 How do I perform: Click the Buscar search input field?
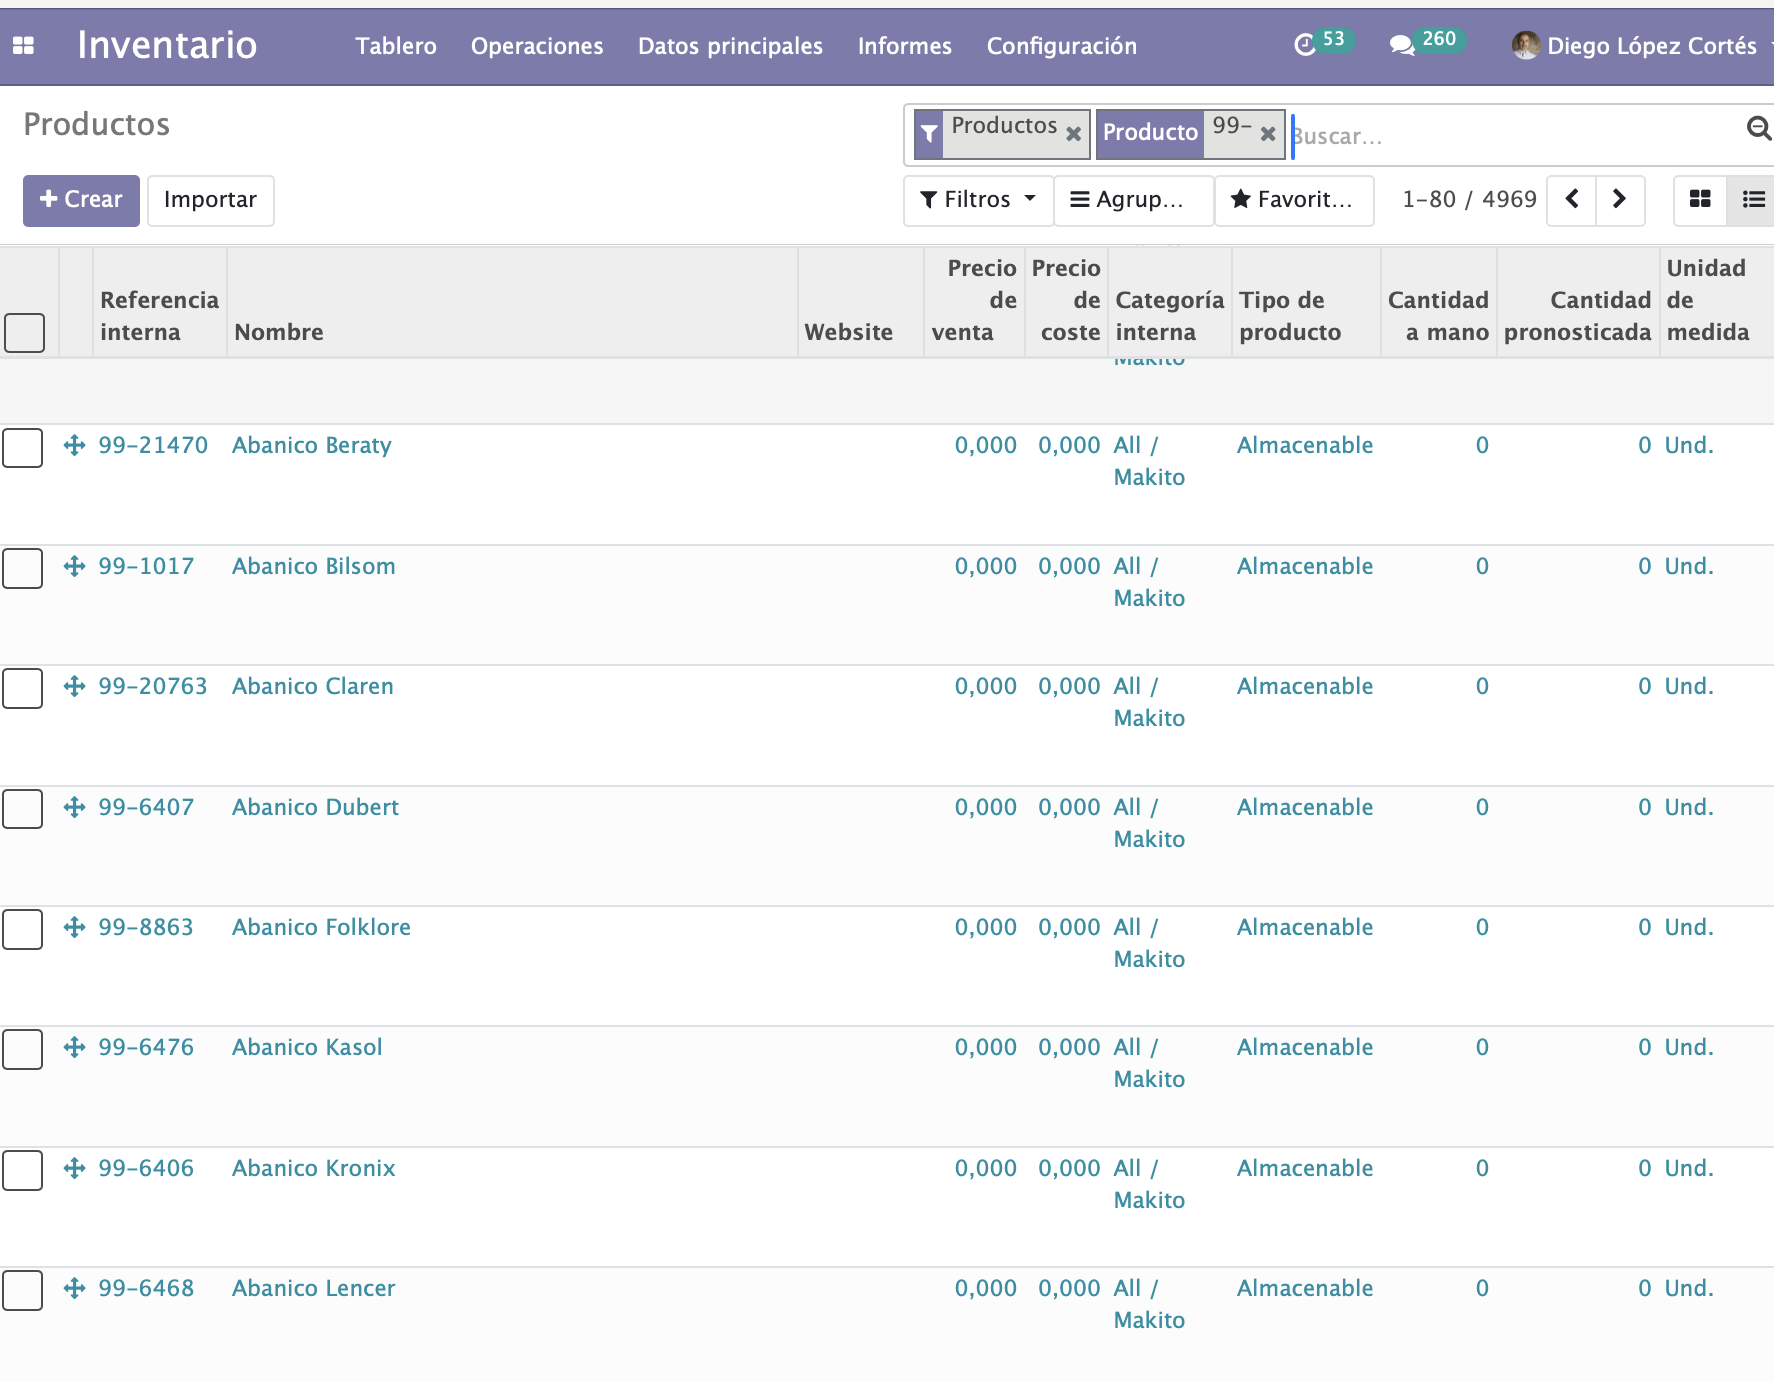1510,136
